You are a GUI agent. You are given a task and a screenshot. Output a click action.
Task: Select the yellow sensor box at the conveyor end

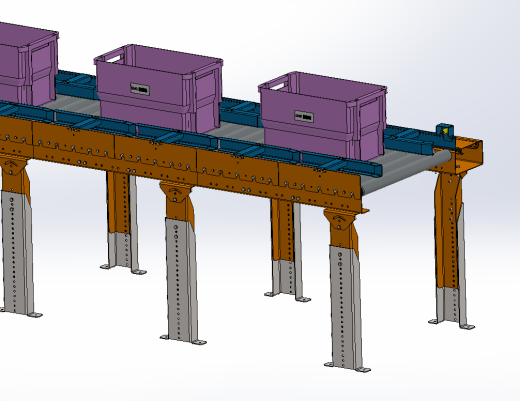tap(445, 132)
